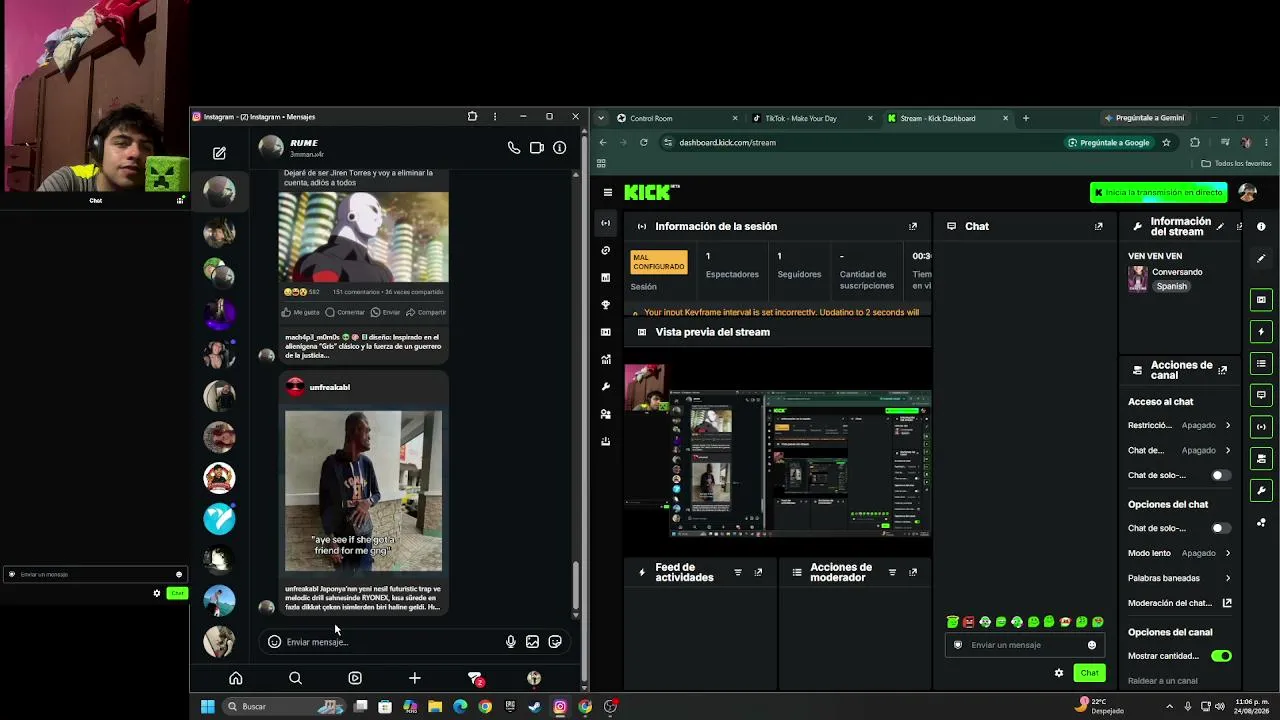Pop out the Kick Chat panel
Image resolution: width=1280 pixels, height=720 pixels.
pos(1098,227)
